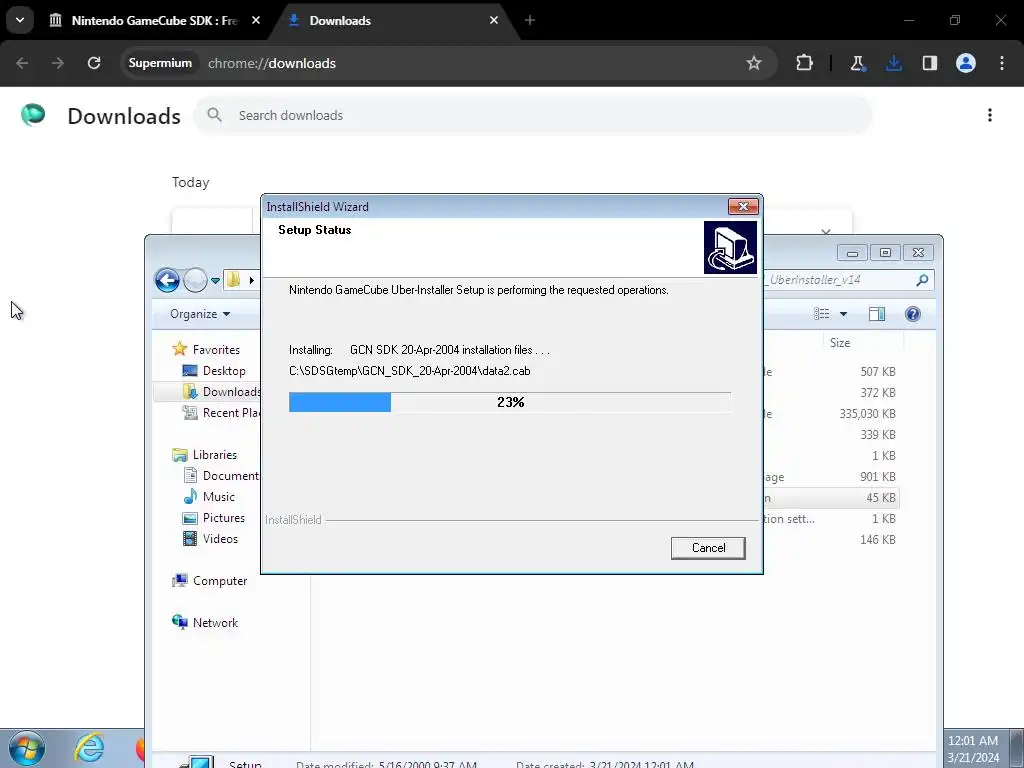Viewport: 1024px width, 768px height.
Task: Click Explorer window forward arrow
Action: [195, 280]
